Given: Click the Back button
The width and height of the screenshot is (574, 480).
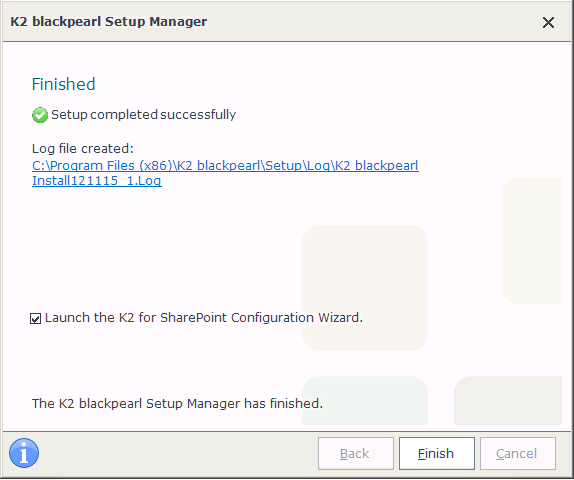Looking at the screenshot, I should (355, 453).
